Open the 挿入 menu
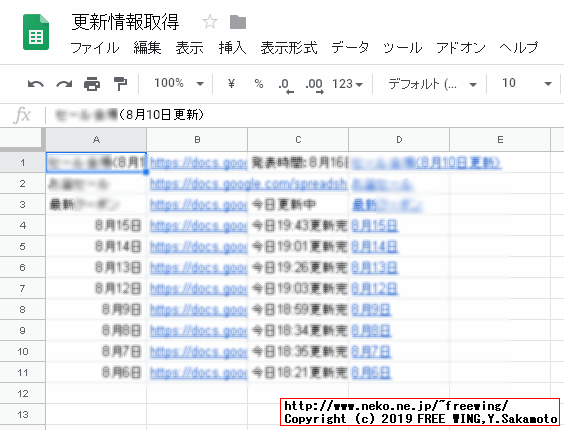 tap(232, 47)
